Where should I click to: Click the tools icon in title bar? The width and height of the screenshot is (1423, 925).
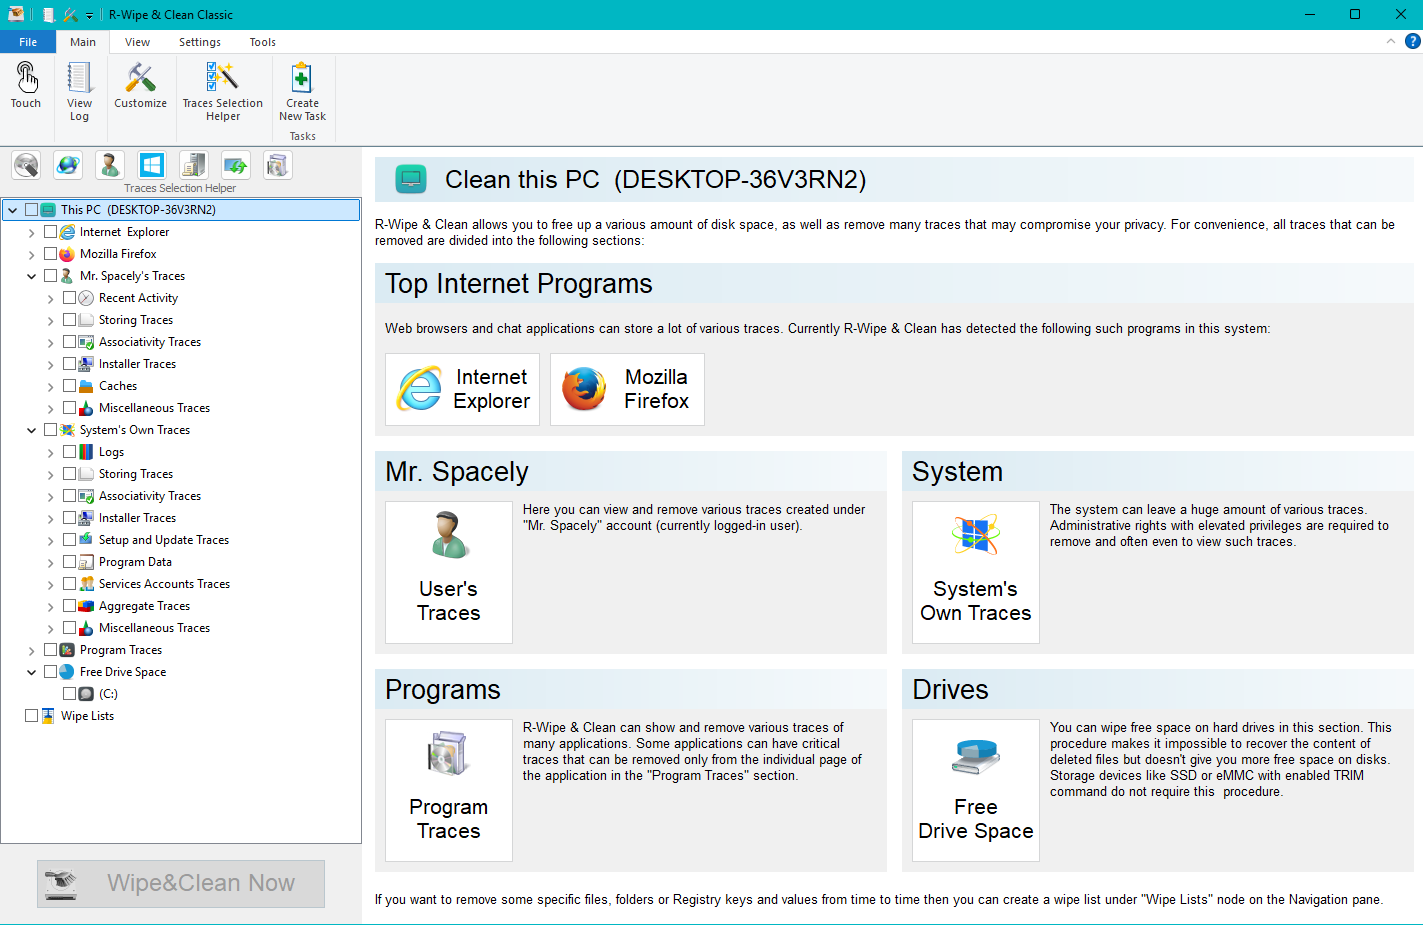pos(70,15)
